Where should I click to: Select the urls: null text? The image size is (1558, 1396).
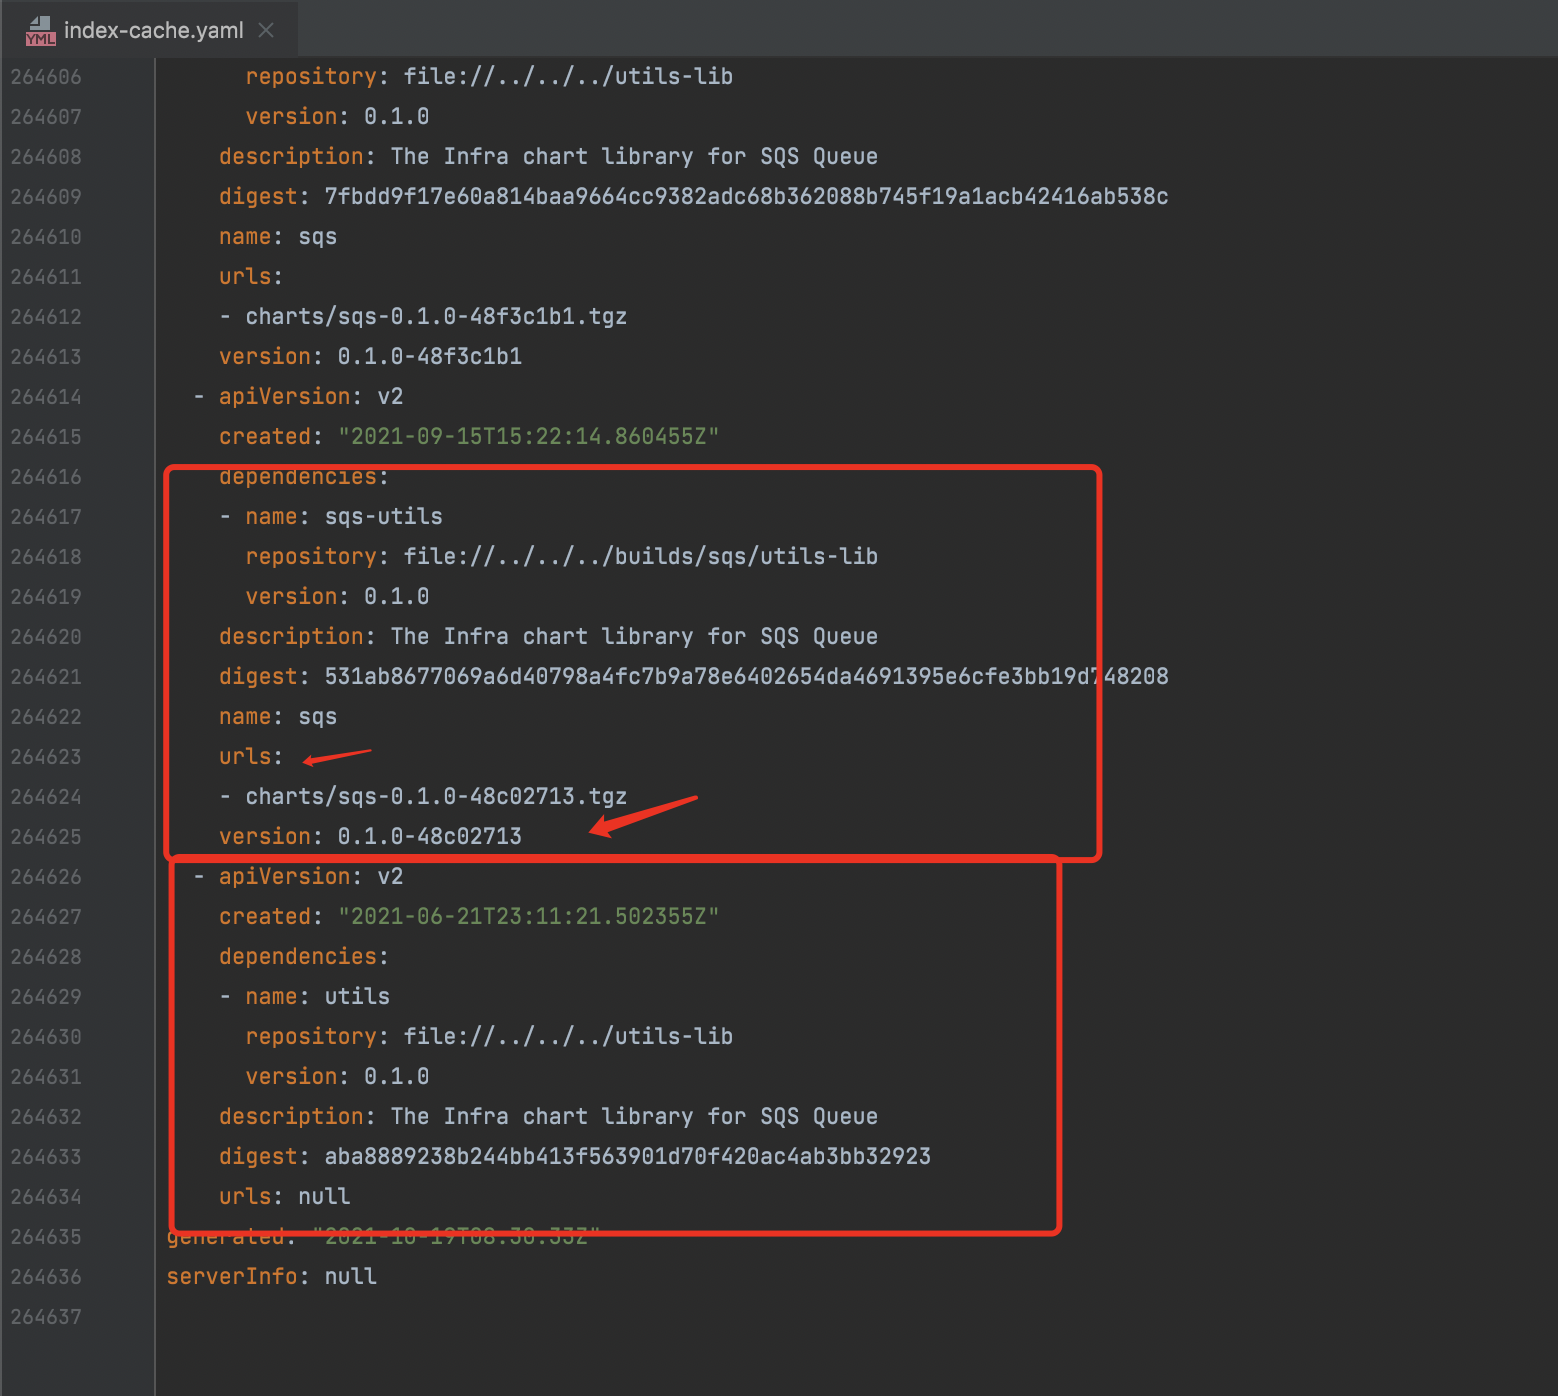[x=285, y=1196]
